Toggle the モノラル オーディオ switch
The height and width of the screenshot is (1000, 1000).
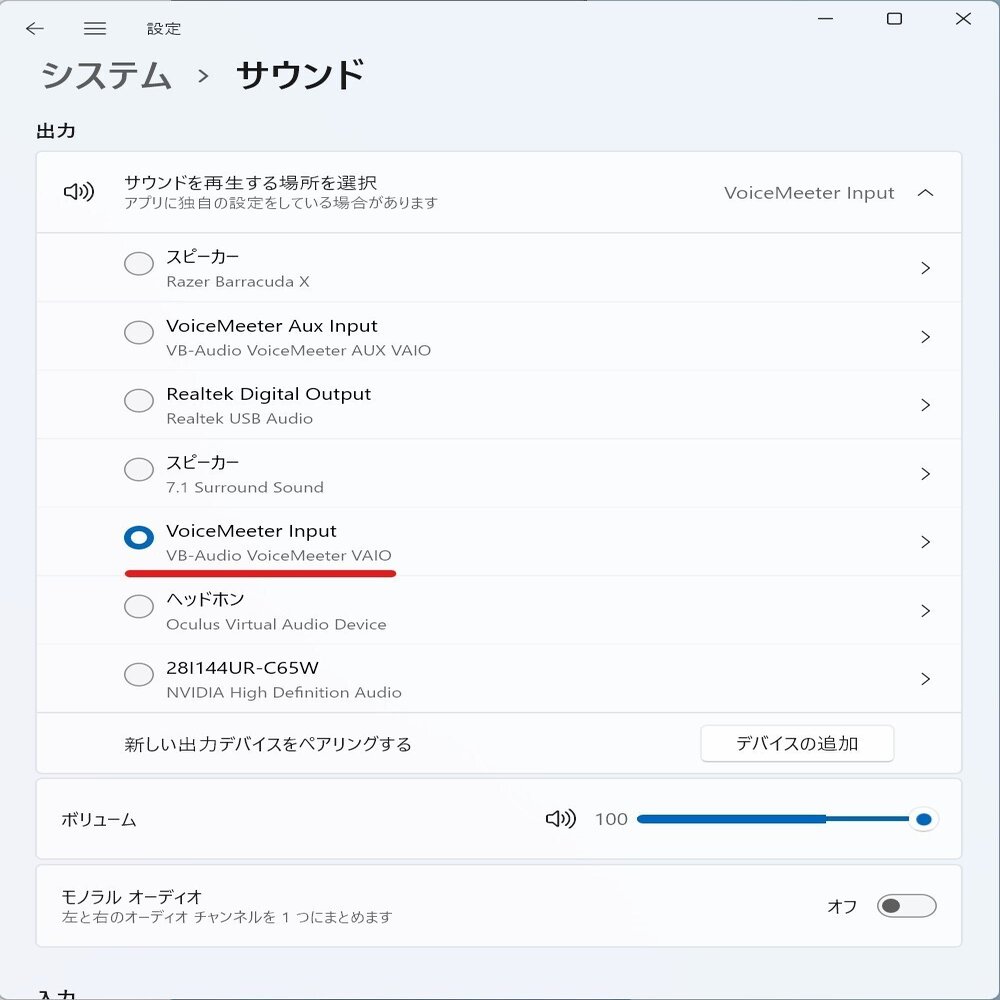pos(906,906)
